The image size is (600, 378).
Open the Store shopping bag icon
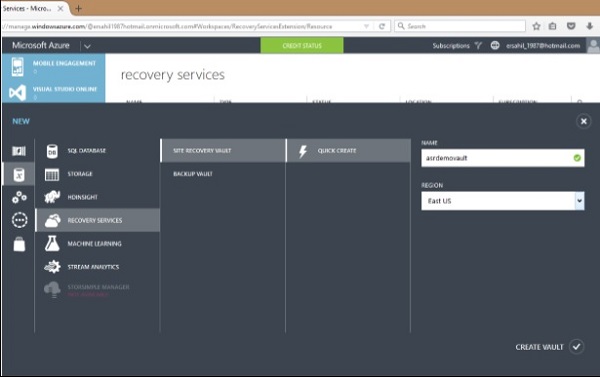(19, 244)
